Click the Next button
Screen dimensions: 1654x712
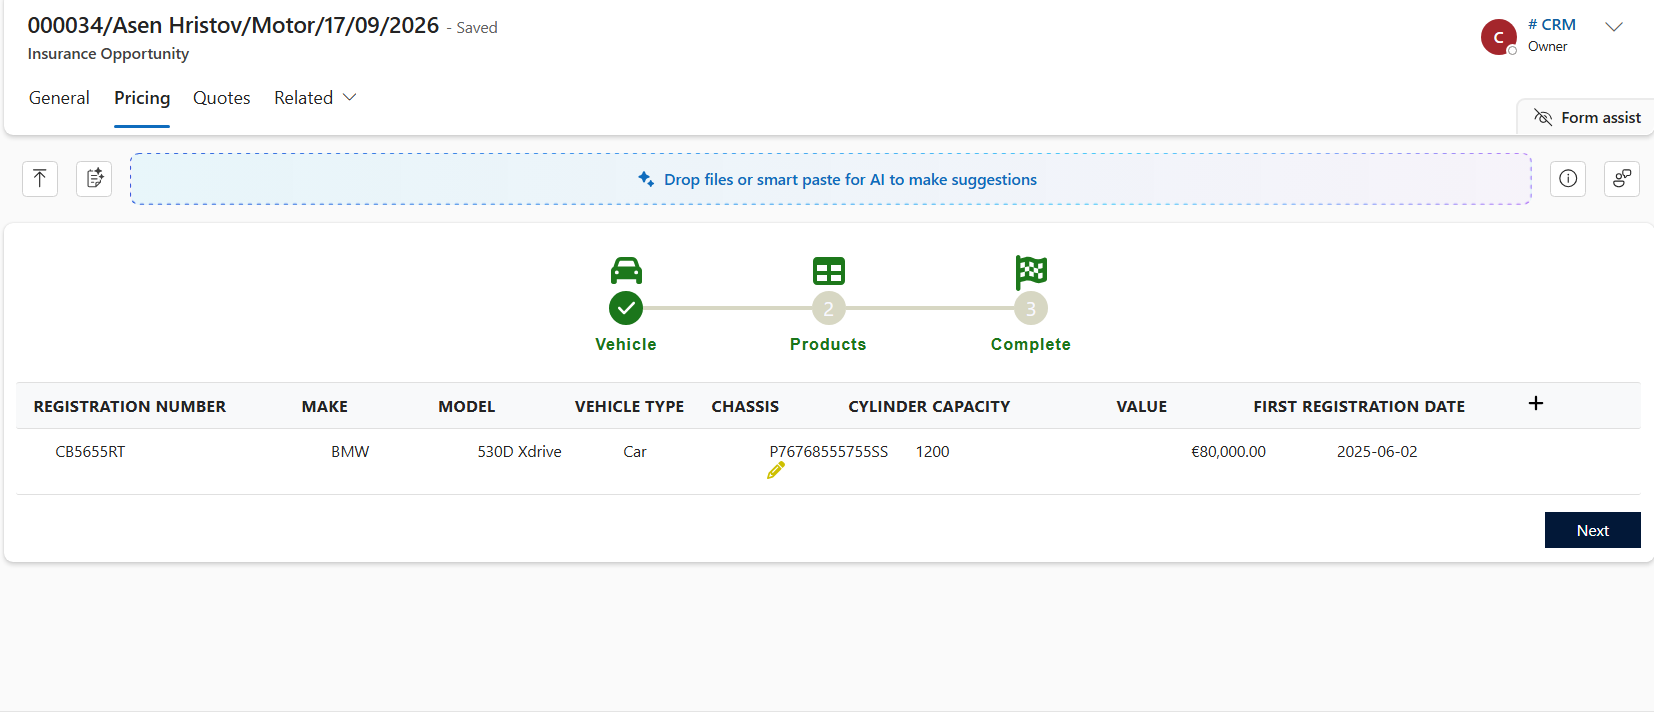point(1592,530)
